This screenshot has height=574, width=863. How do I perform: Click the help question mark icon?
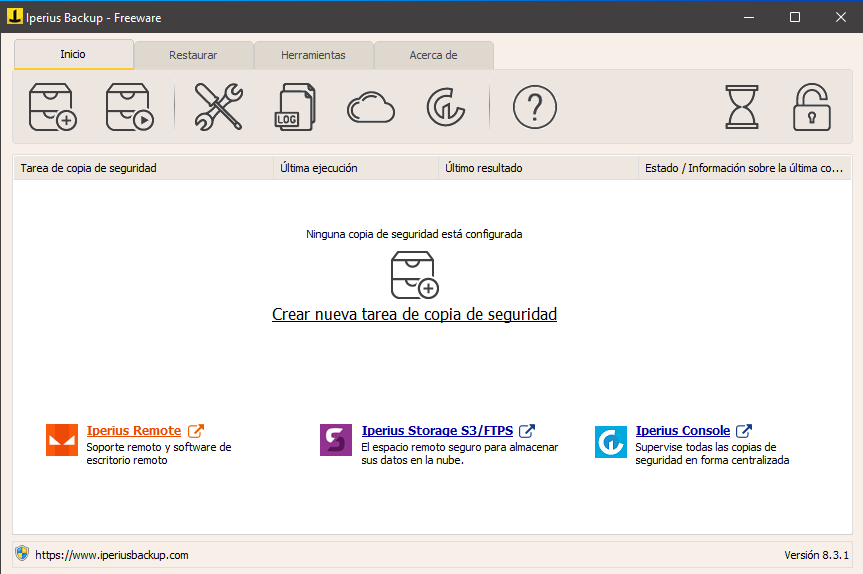[534, 107]
